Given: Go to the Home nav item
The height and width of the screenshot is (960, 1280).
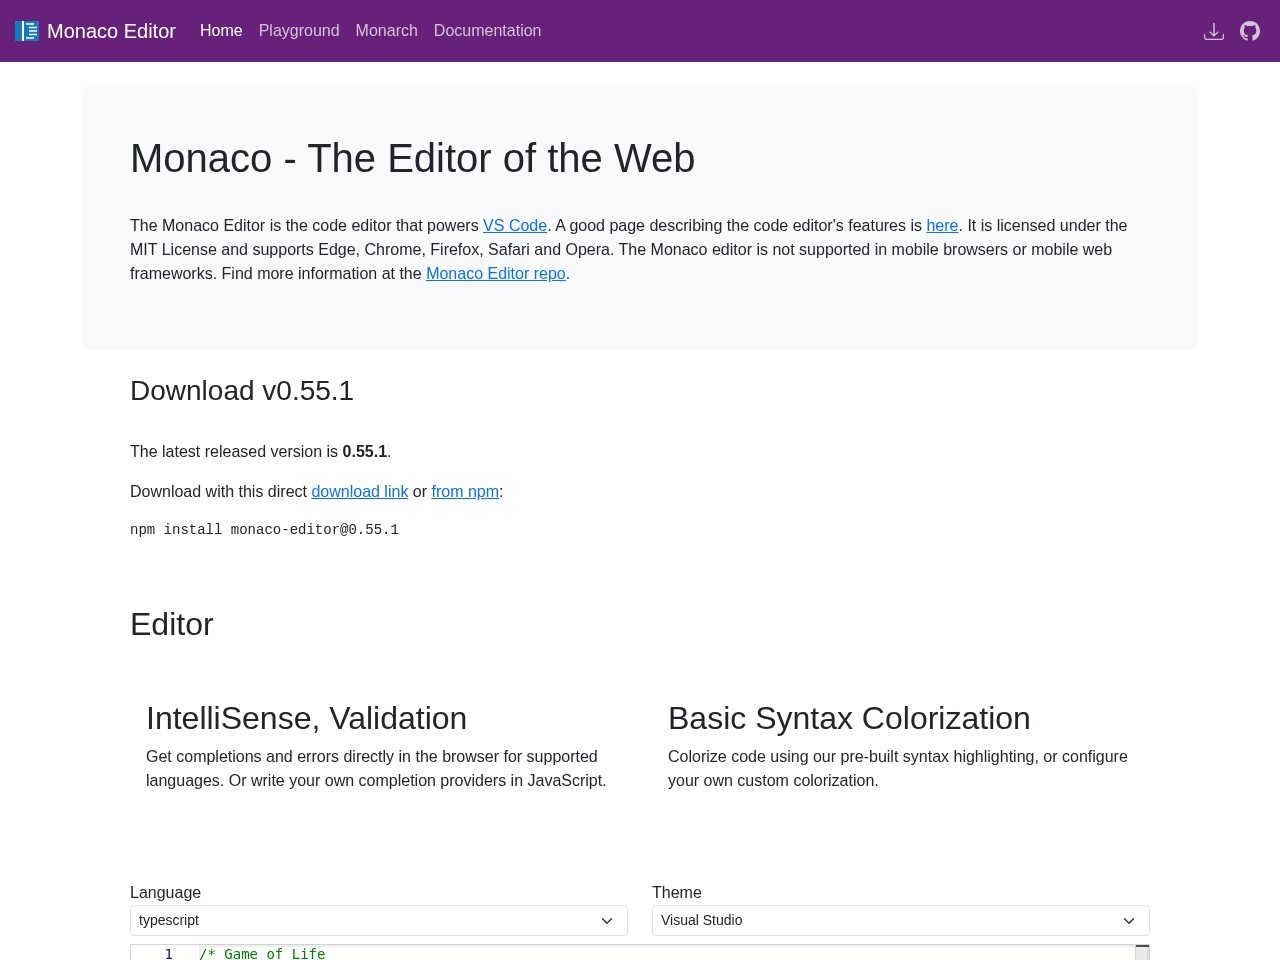Looking at the screenshot, I should 221,31.
